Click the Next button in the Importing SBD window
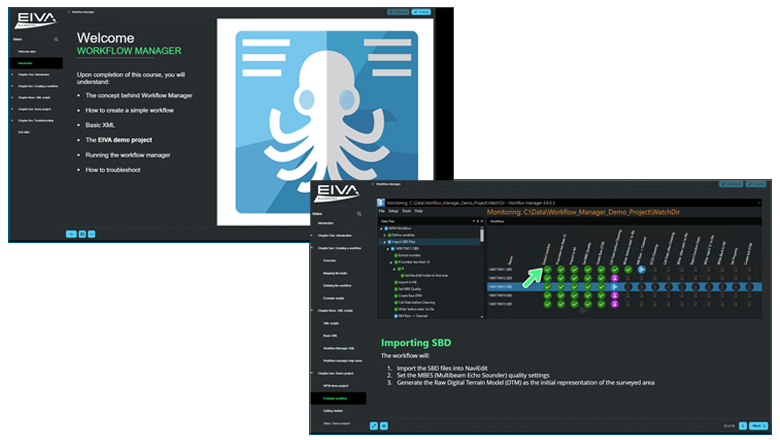The height and width of the screenshot is (440, 780). 759,426
